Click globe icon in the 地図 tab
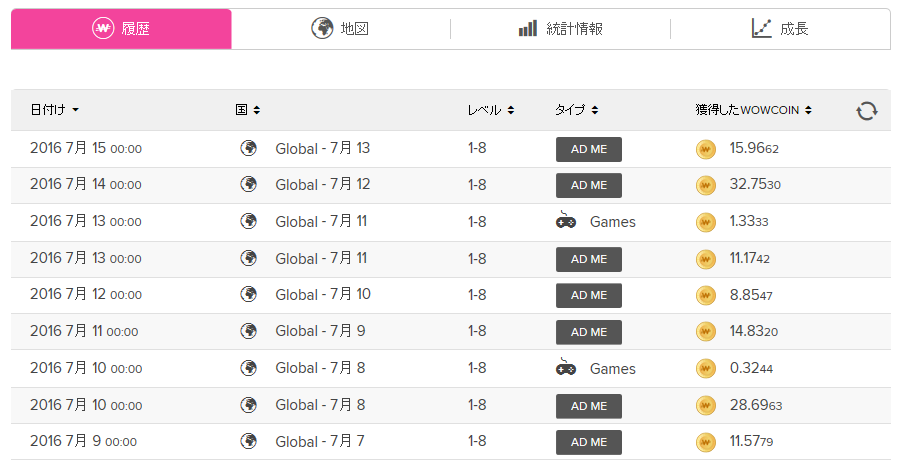This screenshot has height=470, width=901. pos(322,28)
